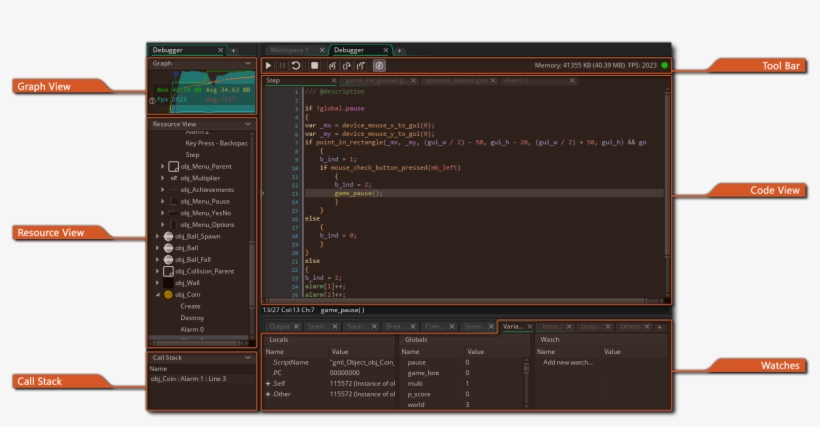Collapse the Call Stack panel chevron
The height and width of the screenshot is (427, 820).
pyautogui.click(x=247, y=357)
